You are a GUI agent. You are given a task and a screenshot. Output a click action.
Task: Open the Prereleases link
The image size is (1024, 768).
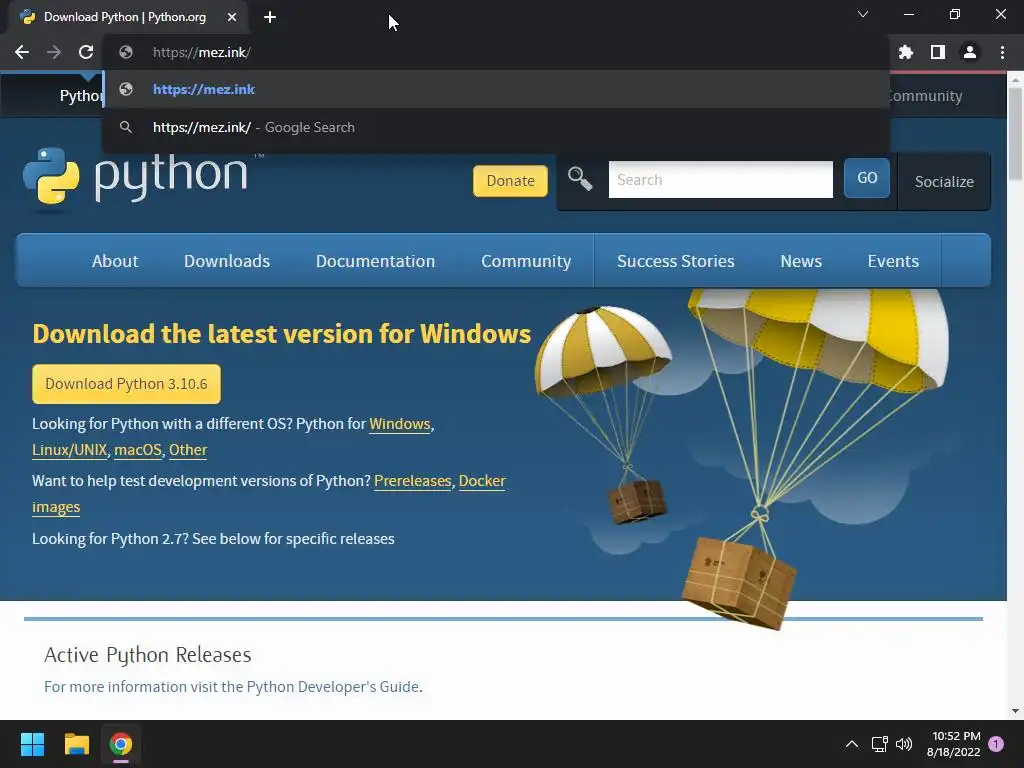[x=413, y=481]
